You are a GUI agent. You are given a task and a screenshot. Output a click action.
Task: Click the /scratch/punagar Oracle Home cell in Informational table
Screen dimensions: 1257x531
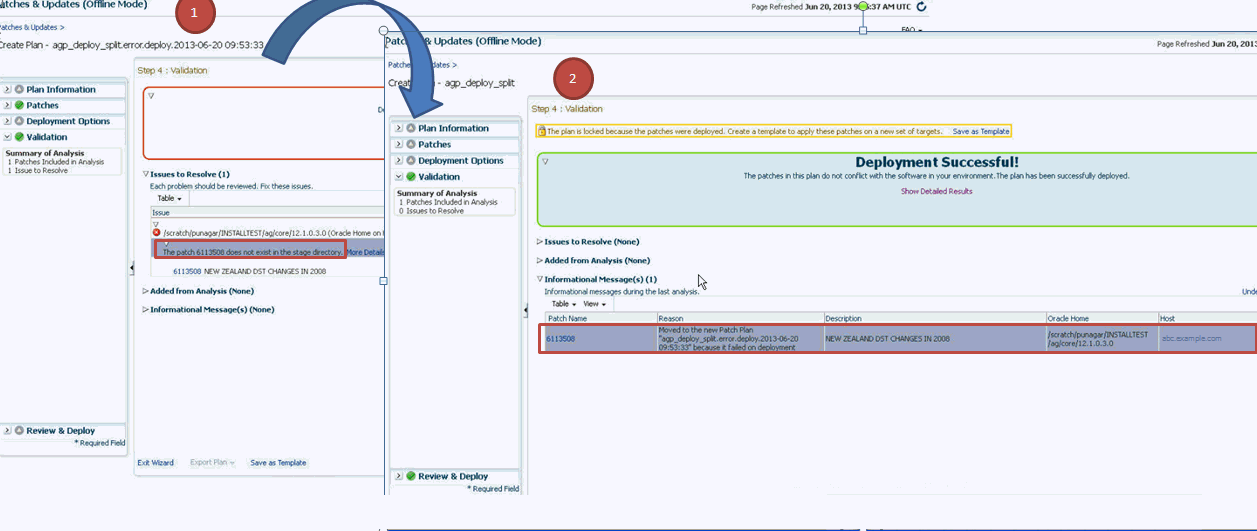(x=1101, y=338)
